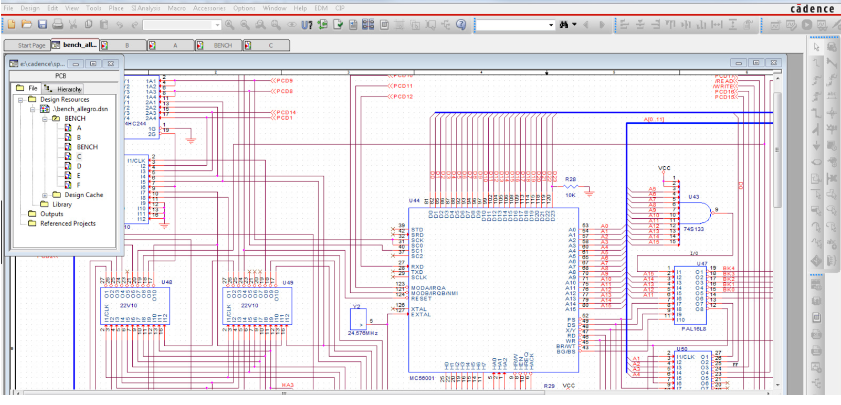Click the Print toolbar icon
The width and height of the screenshot is (841, 405).
(58, 25)
